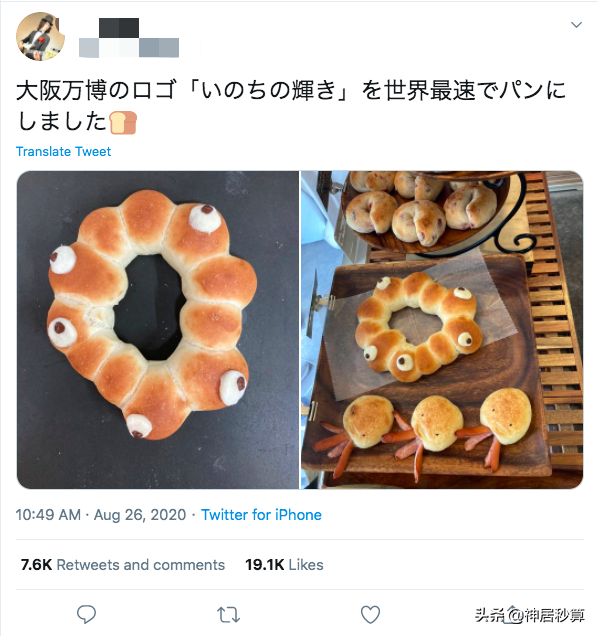Click the share icon at bottom right
This screenshot has height=636, width=598.
pyautogui.click(x=512, y=615)
